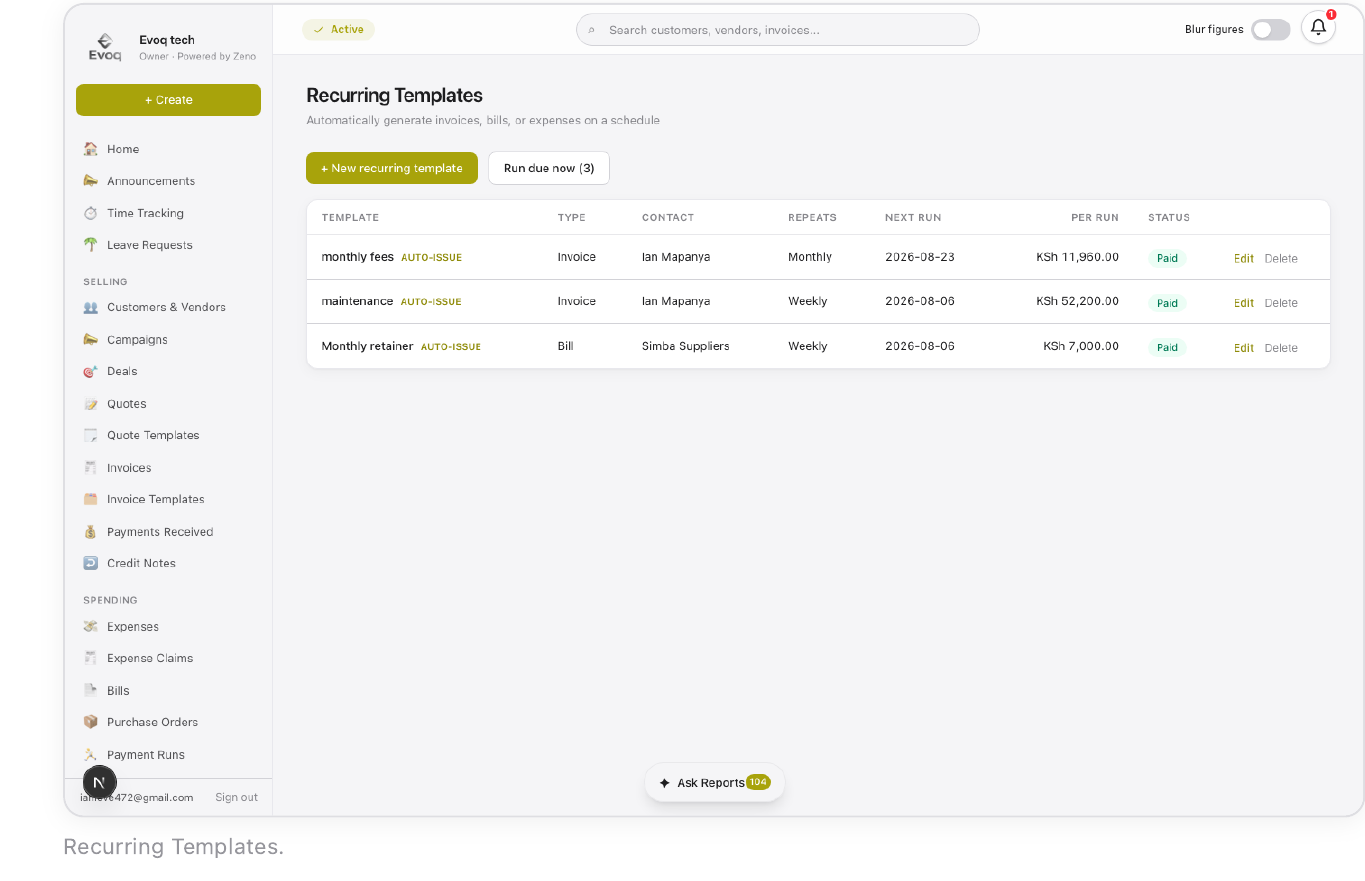Viewport: 1365px width, 881px height.
Task: Click the Customers & Vendors people icon
Action: point(91,307)
